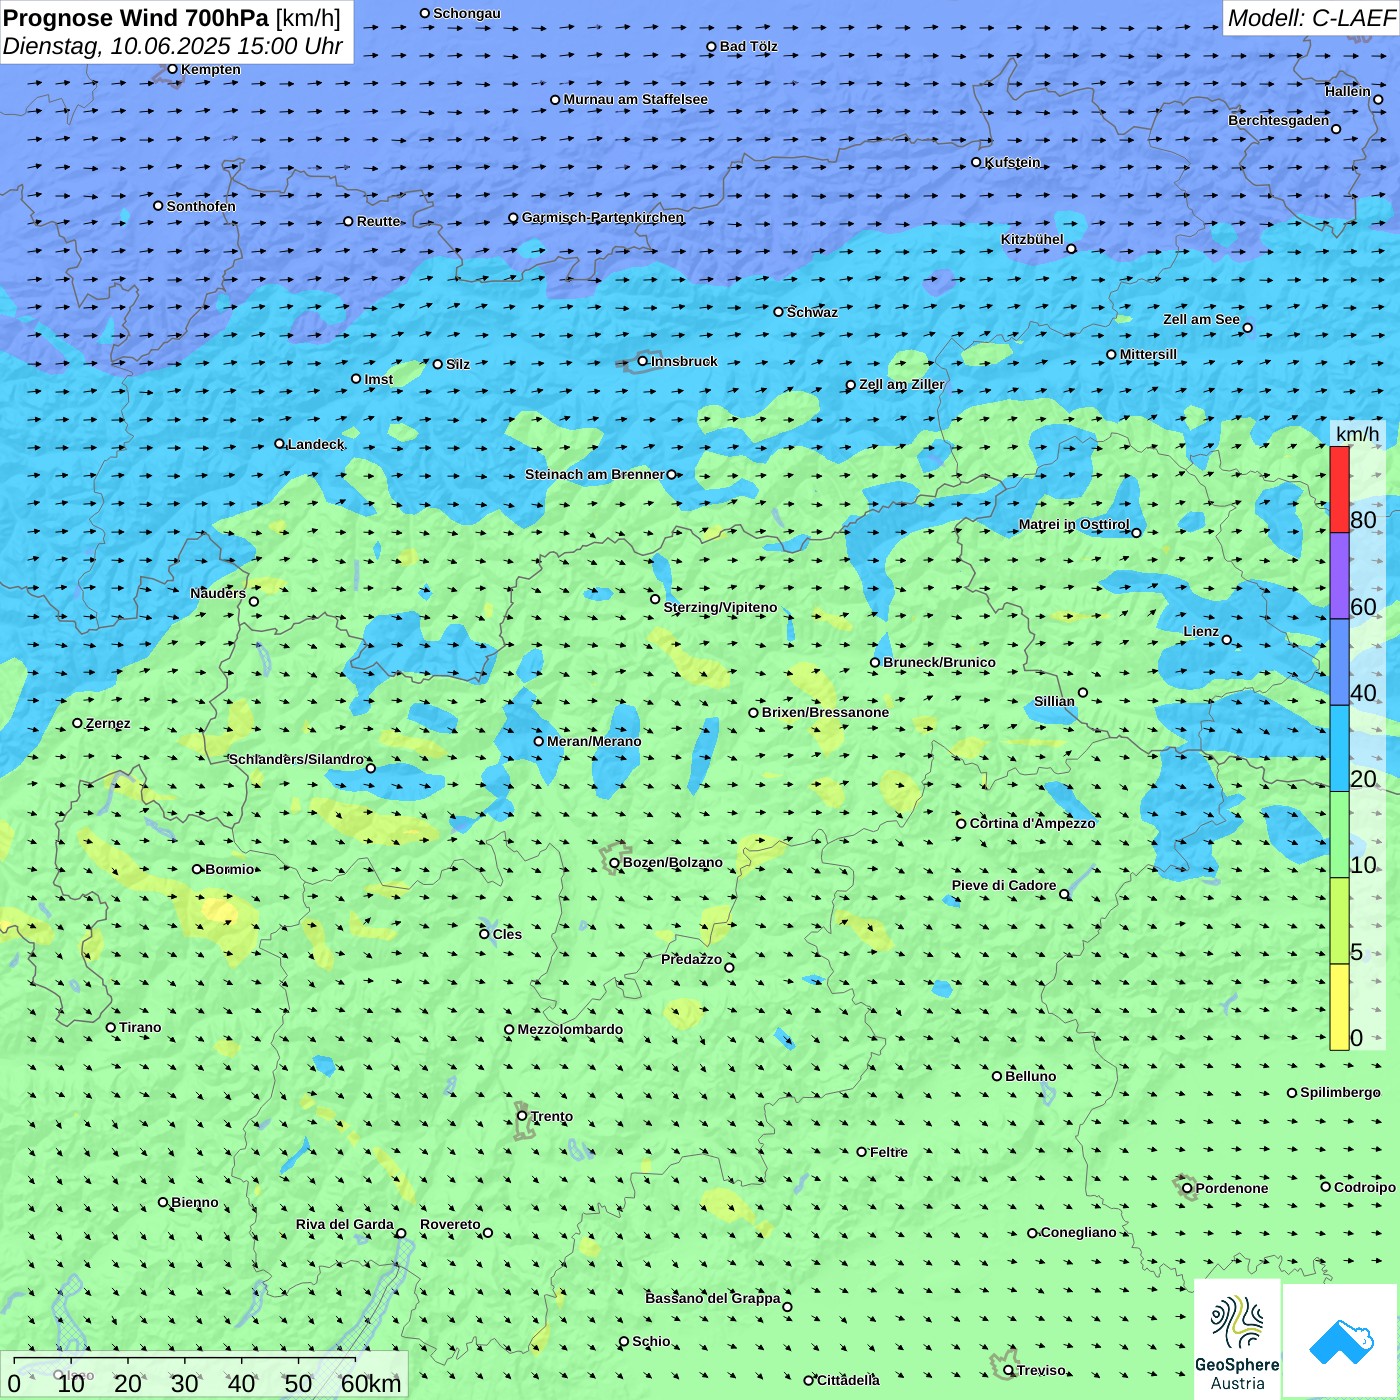Click the Innsbruck city marker

[x=643, y=361]
